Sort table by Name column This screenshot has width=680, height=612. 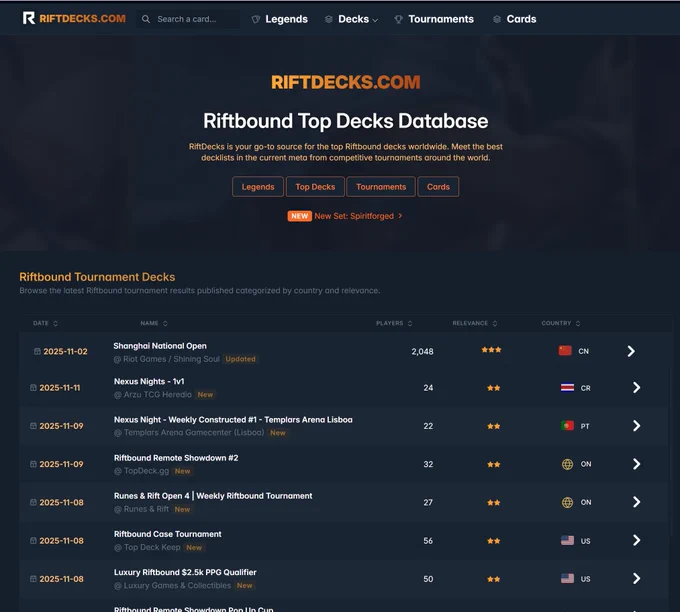154,323
